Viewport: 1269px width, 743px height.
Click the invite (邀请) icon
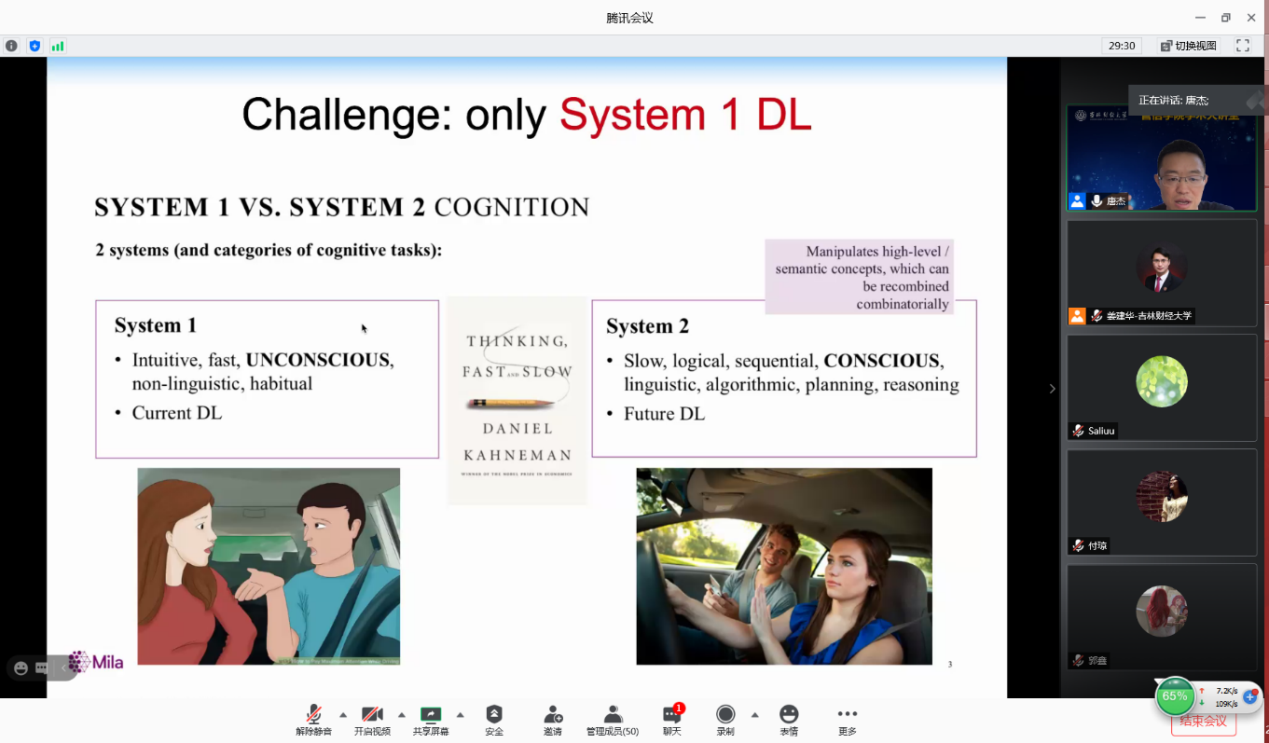(x=552, y=719)
